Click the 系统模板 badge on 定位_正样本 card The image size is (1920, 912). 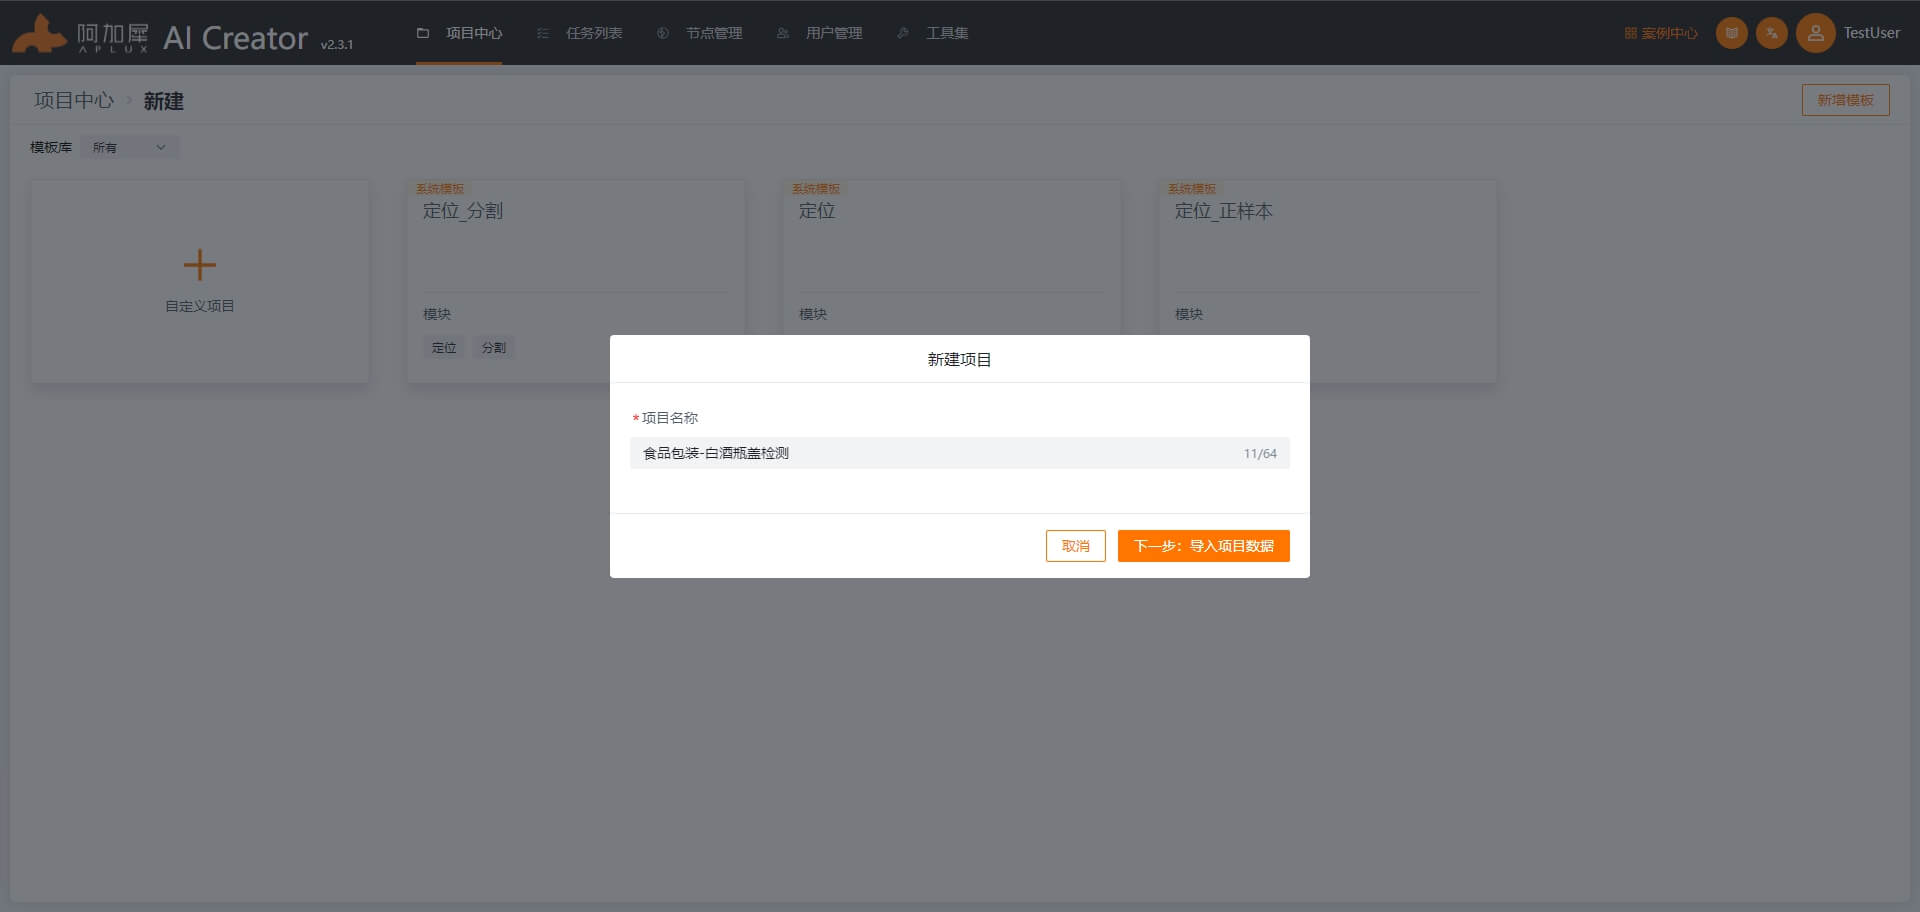coord(1192,188)
